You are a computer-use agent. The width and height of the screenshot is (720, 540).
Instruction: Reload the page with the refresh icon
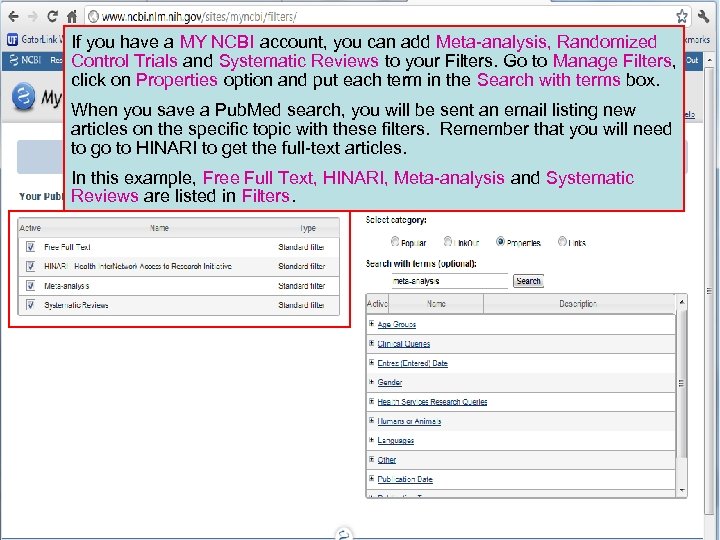click(52, 17)
